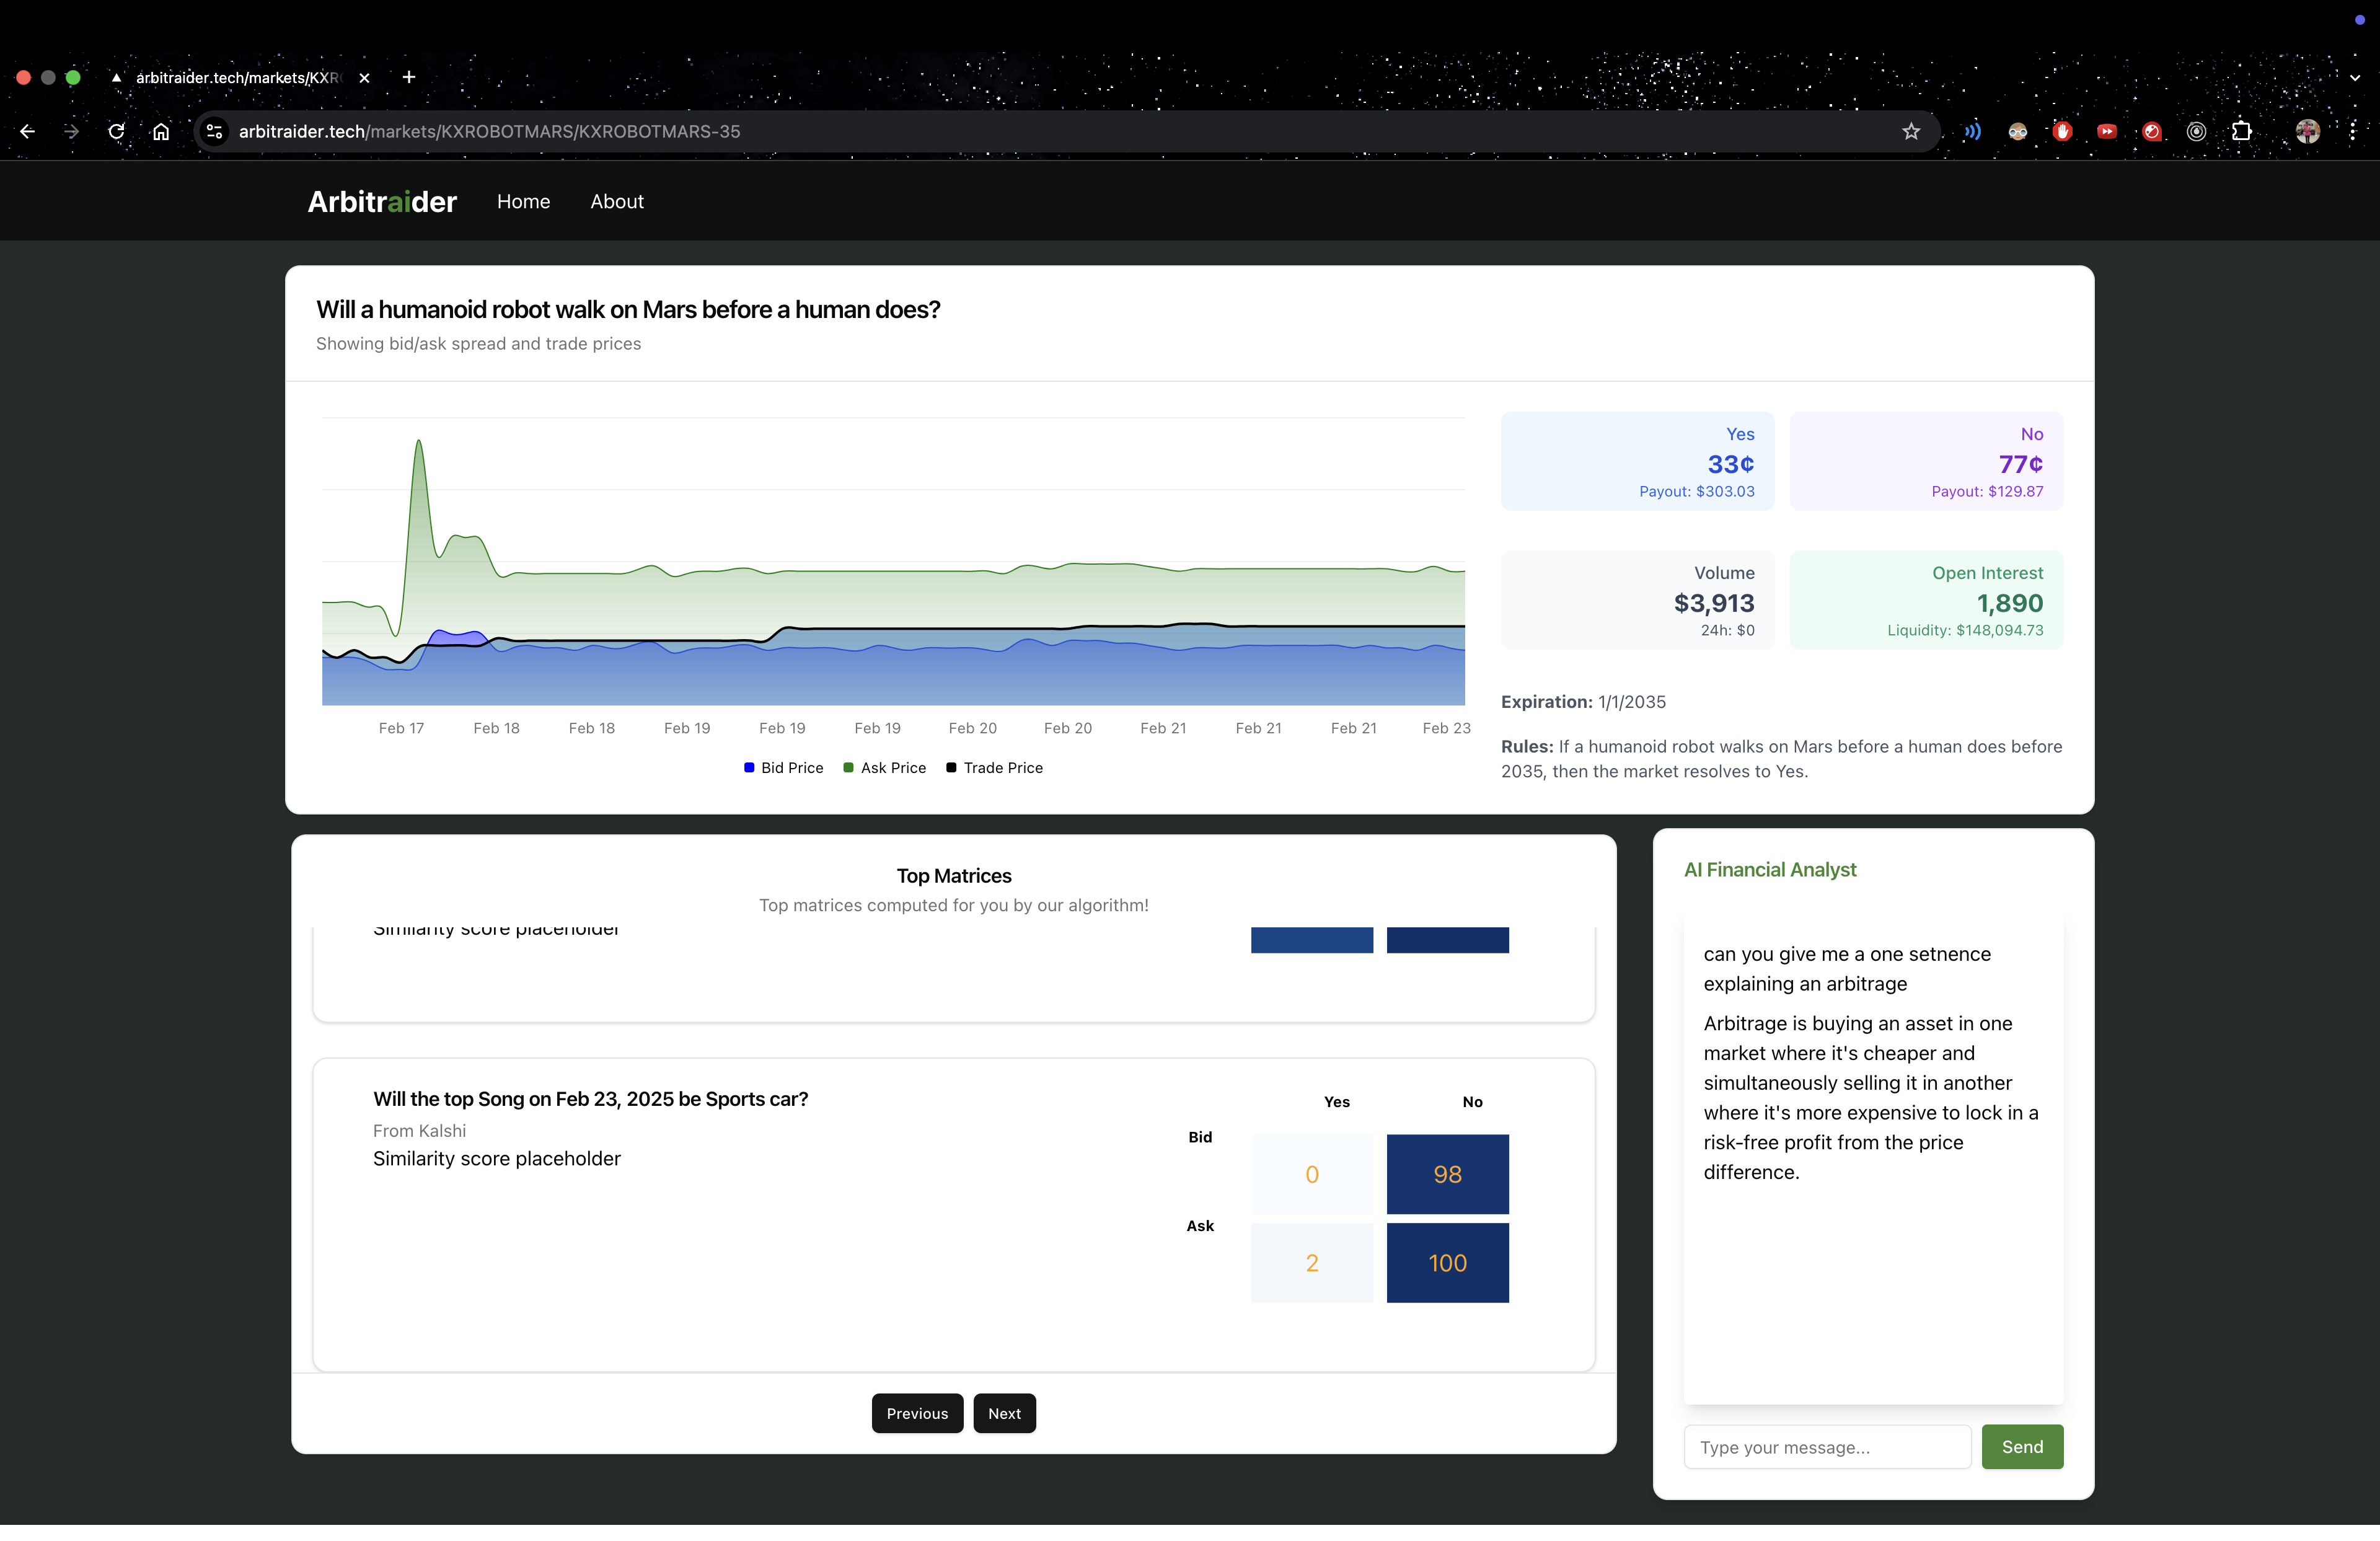Click the blue sound waves extension icon
Screen dimensions: 2380x1541
click(x=1972, y=131)
